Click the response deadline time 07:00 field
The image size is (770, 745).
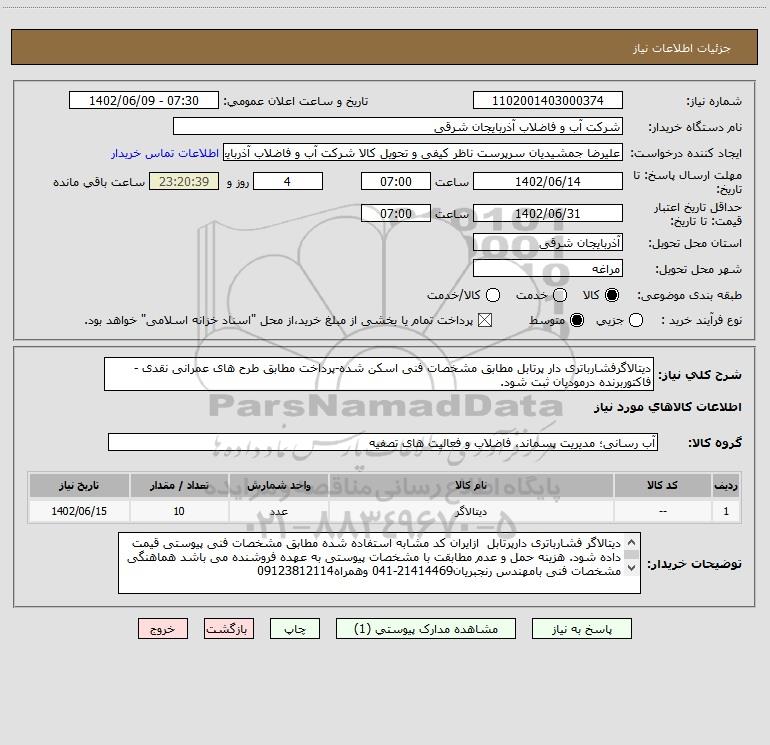pyautogui.click(x=396, y=181)
